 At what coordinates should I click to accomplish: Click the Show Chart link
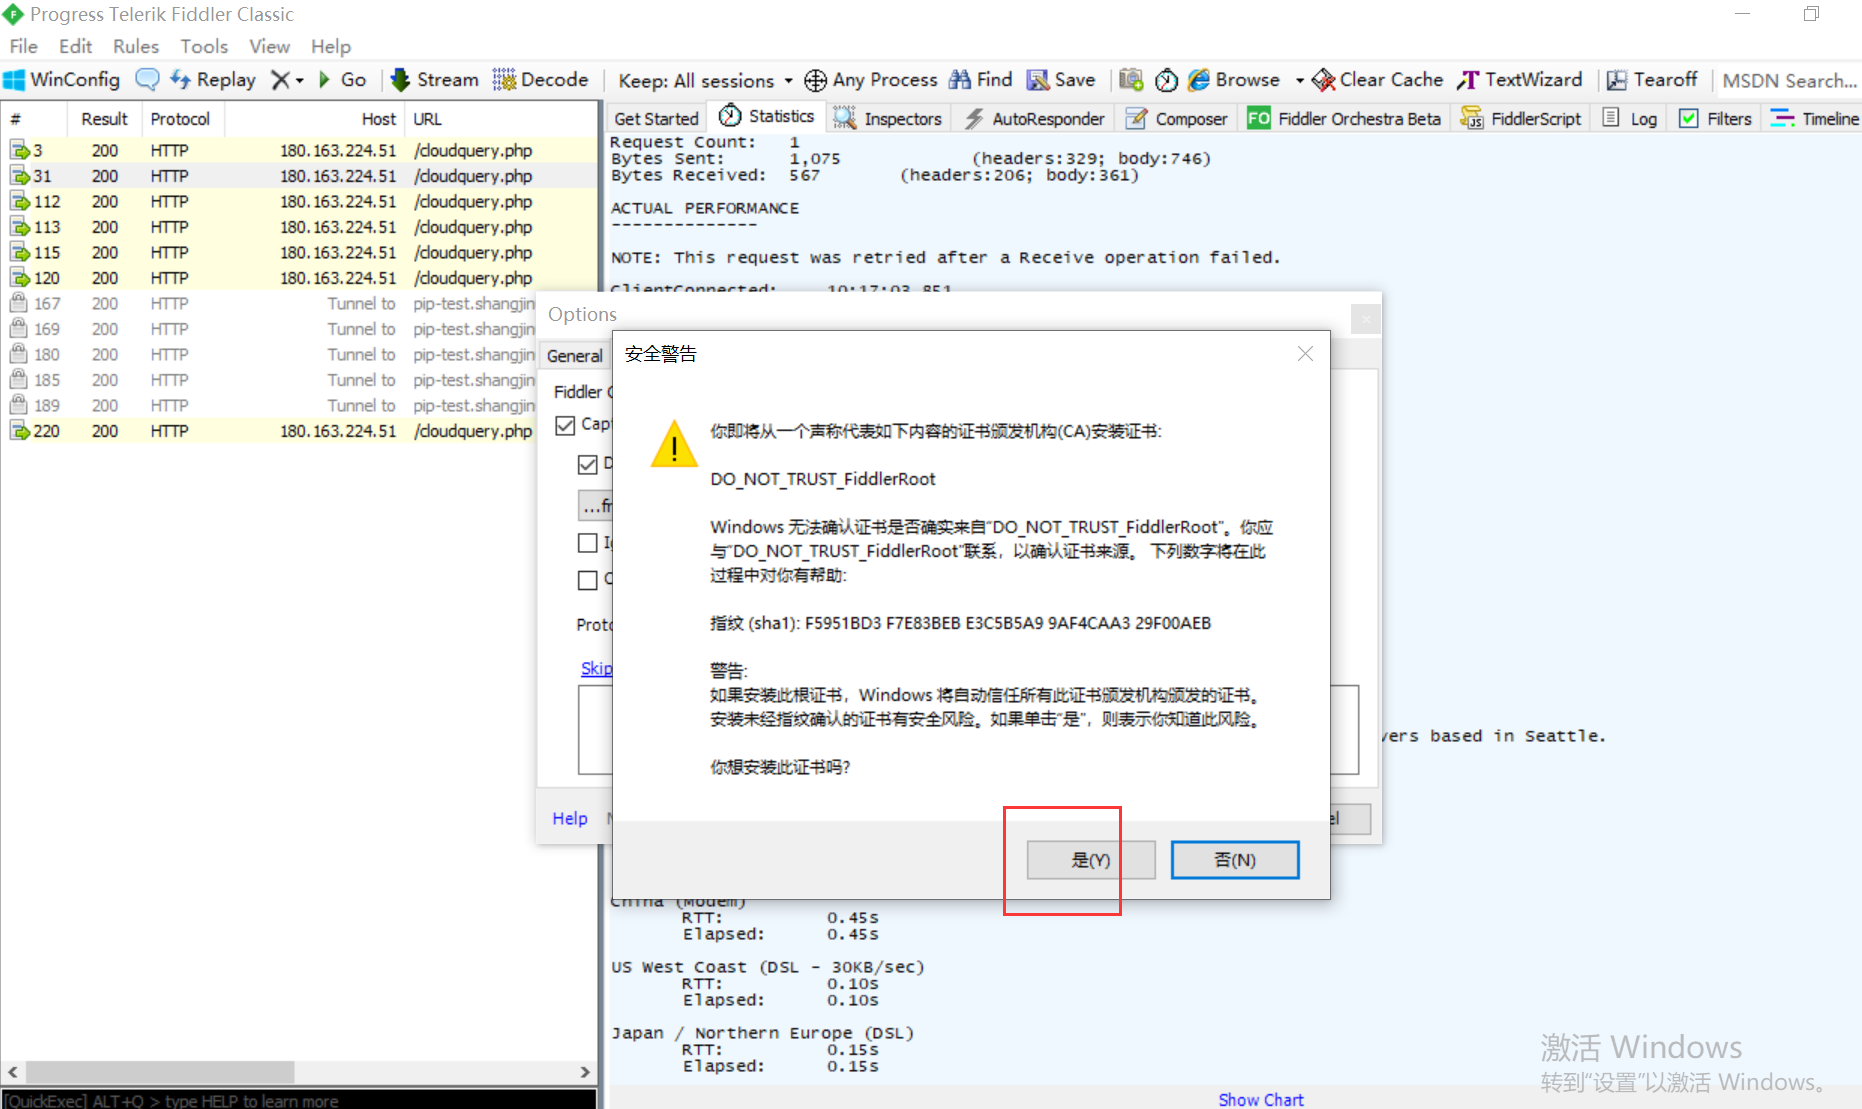1261,1099
